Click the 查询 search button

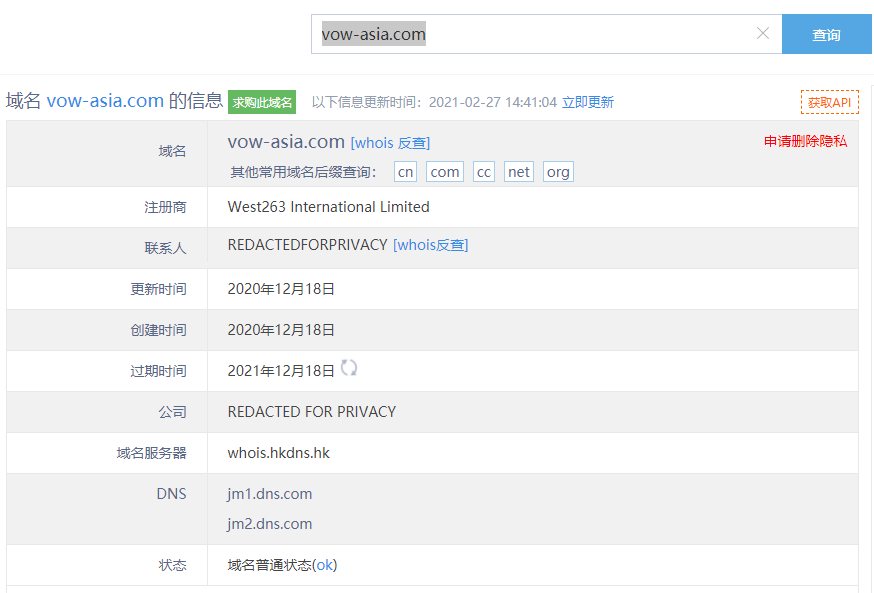[x=826, y=35]
